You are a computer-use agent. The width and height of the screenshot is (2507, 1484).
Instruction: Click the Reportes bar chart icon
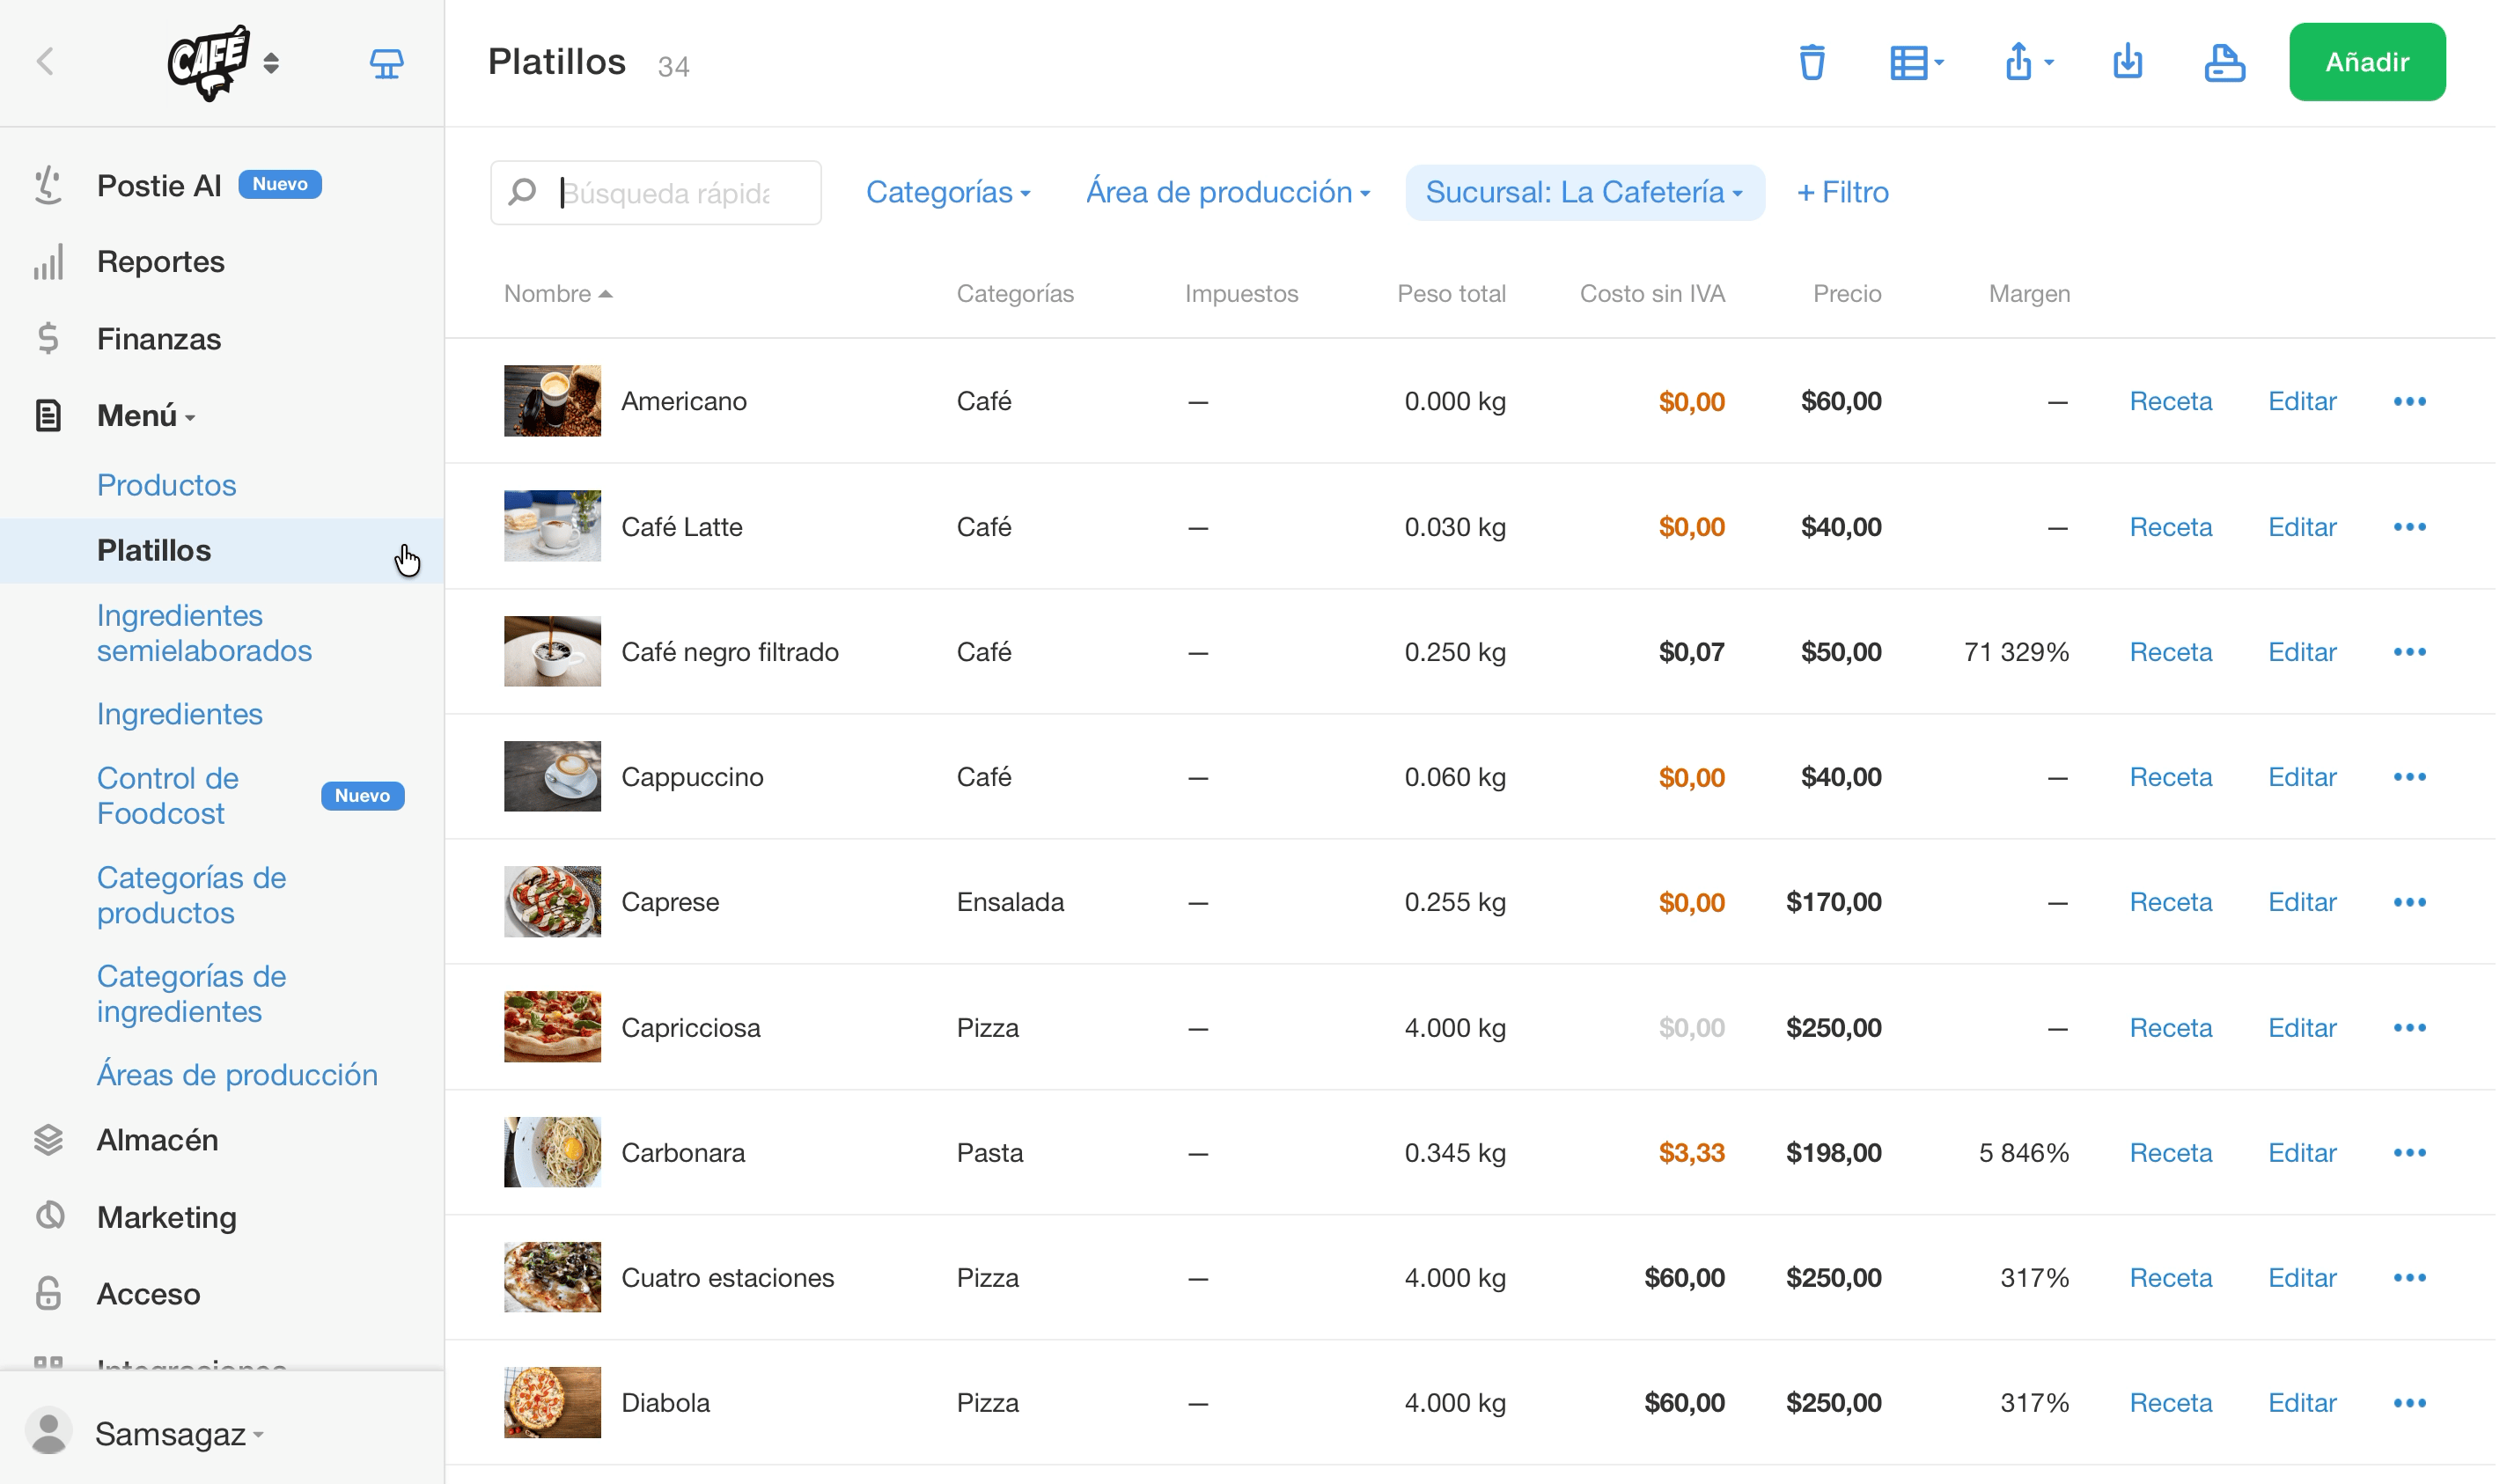[x=48, y=262]
